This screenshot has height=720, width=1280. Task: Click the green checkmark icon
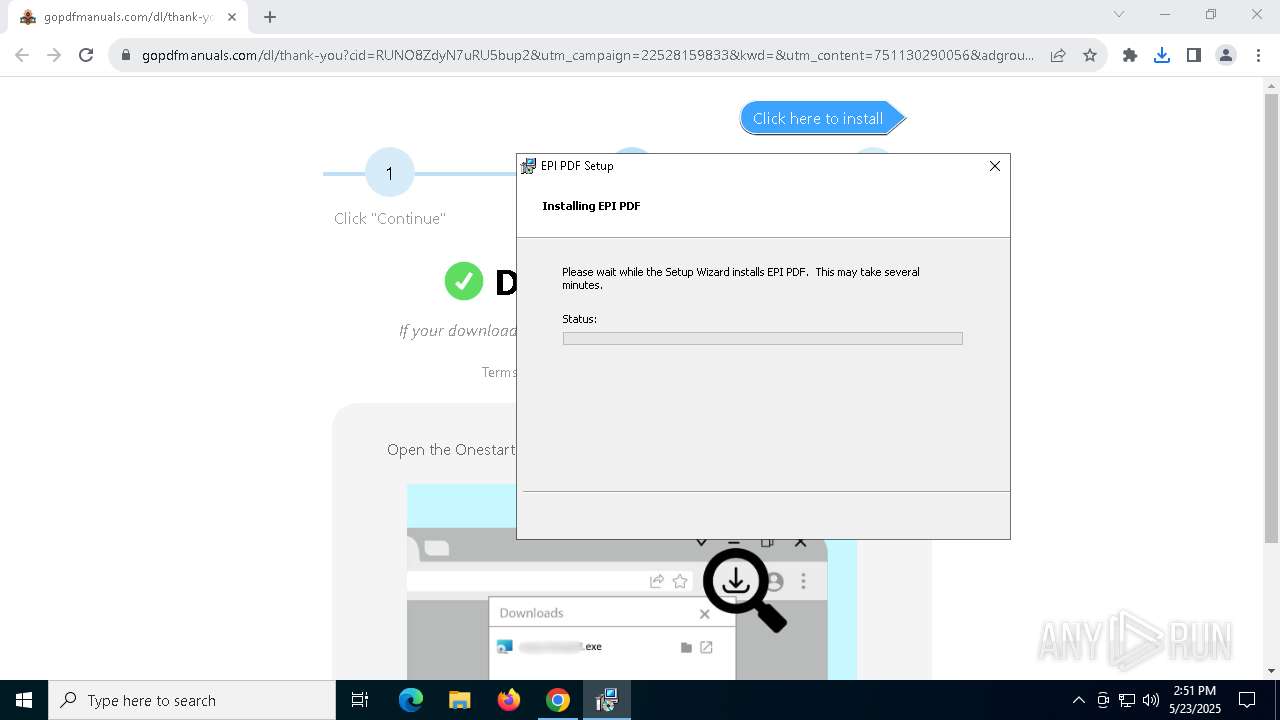click(464, 281)
